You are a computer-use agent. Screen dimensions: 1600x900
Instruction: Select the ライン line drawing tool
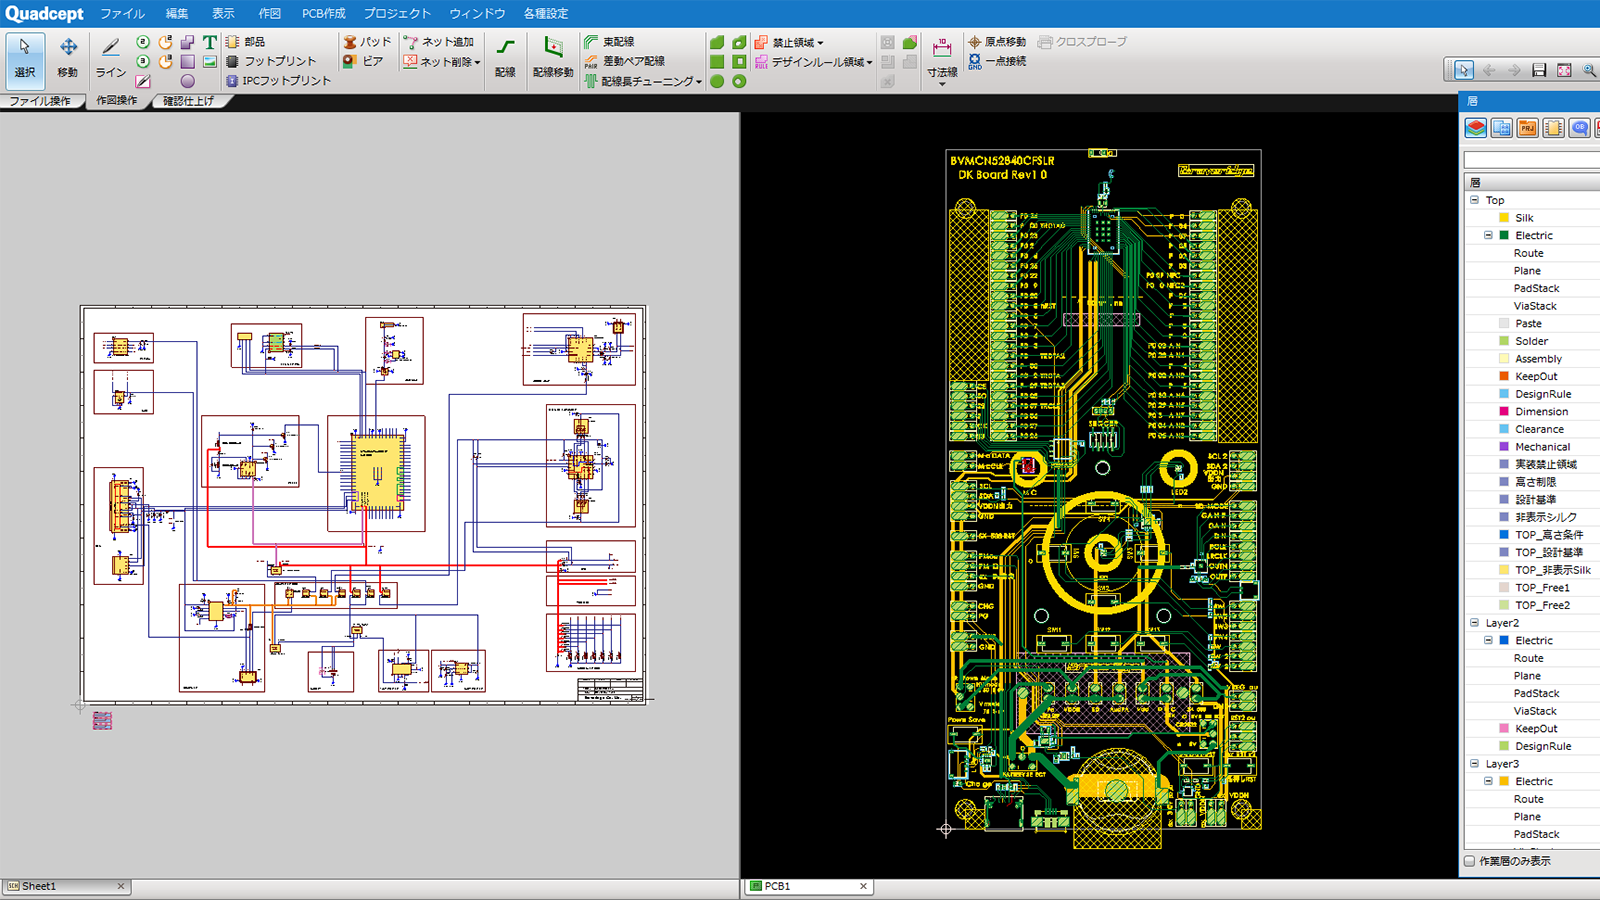[x=110, y=57]
